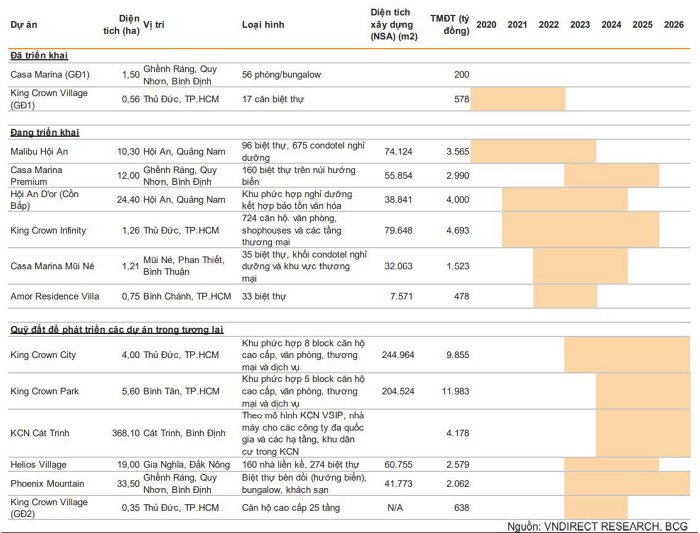Select the 'Dự án' column header

[24, 25]
